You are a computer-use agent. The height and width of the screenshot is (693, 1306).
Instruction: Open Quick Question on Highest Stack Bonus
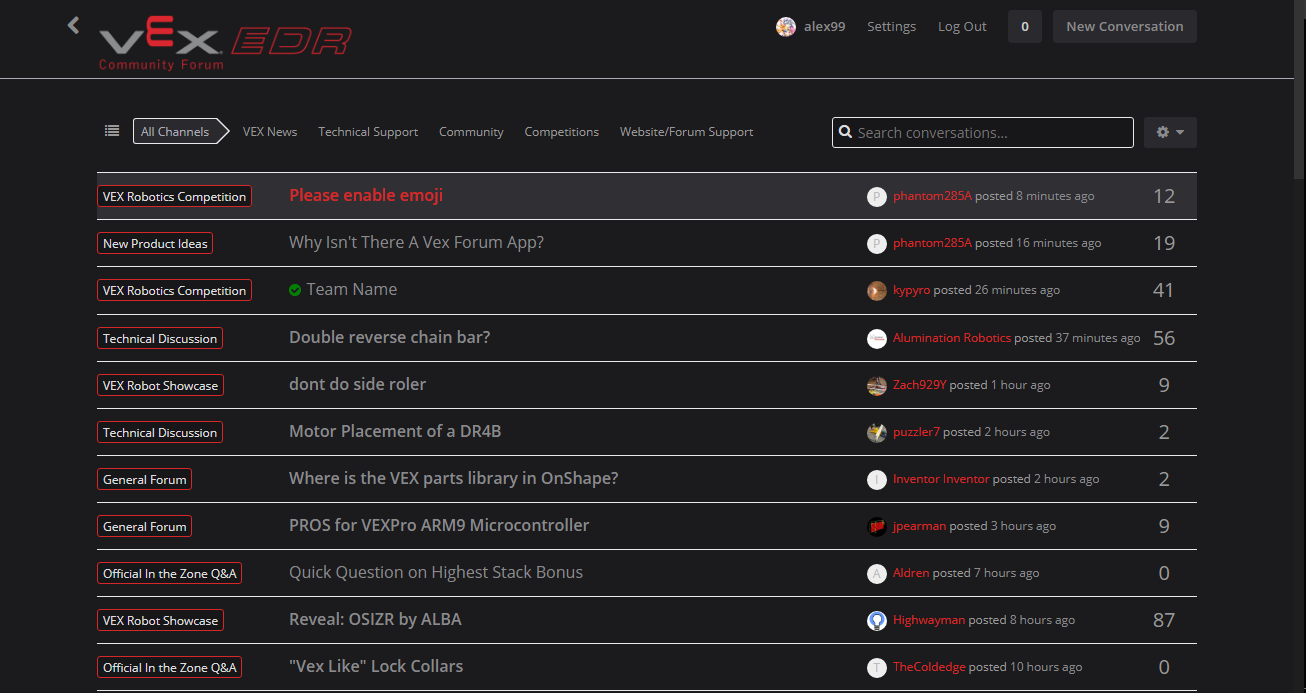pyautogui.click(x=436, y=573)
